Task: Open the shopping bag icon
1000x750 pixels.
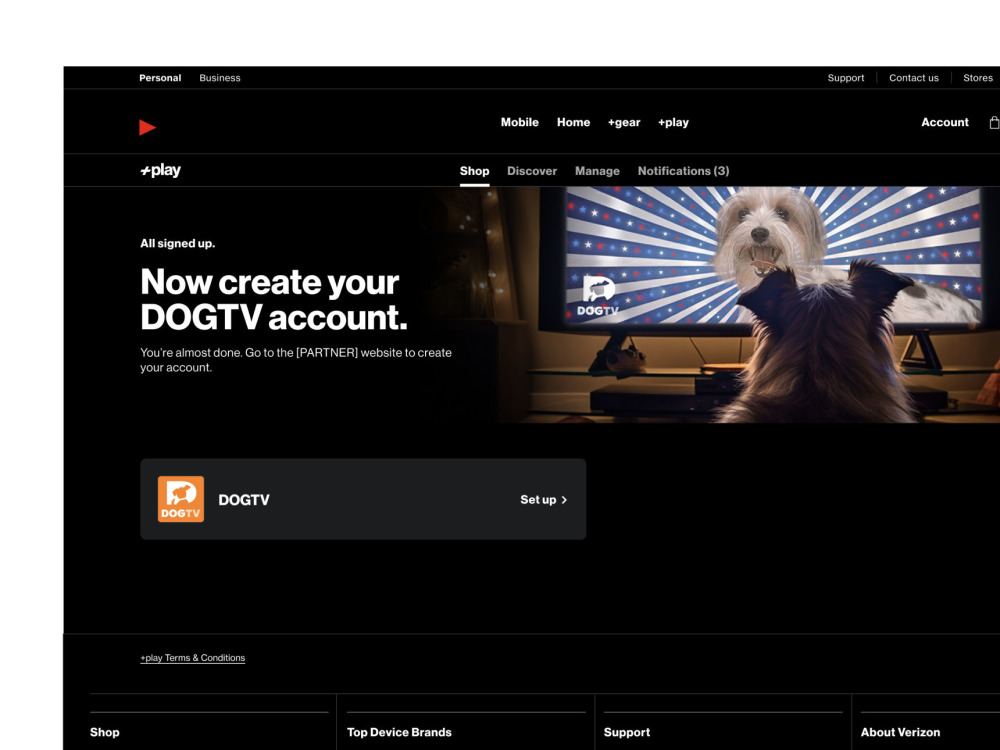Action: pyautogui.click(x=994, y=122)
